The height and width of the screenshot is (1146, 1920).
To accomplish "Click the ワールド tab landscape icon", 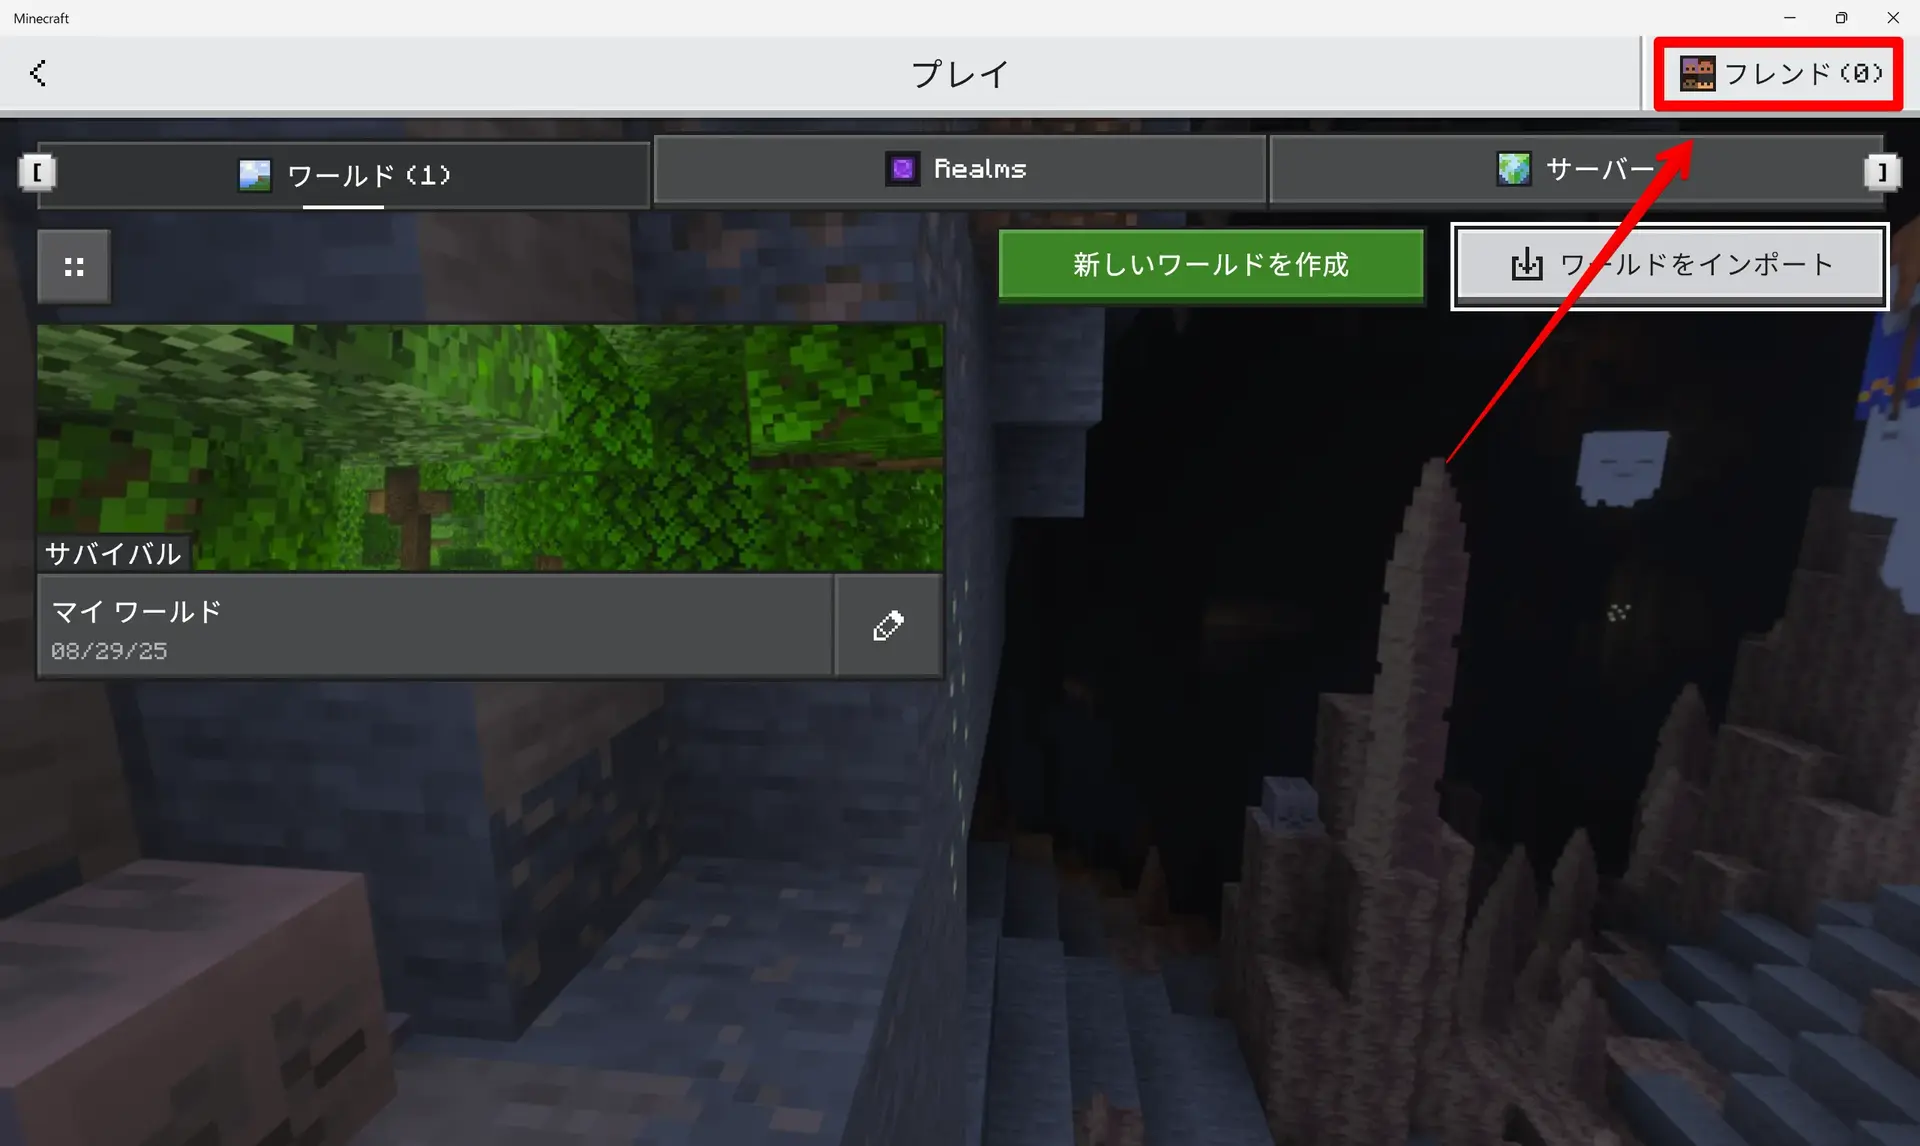I will click(255, 175).
